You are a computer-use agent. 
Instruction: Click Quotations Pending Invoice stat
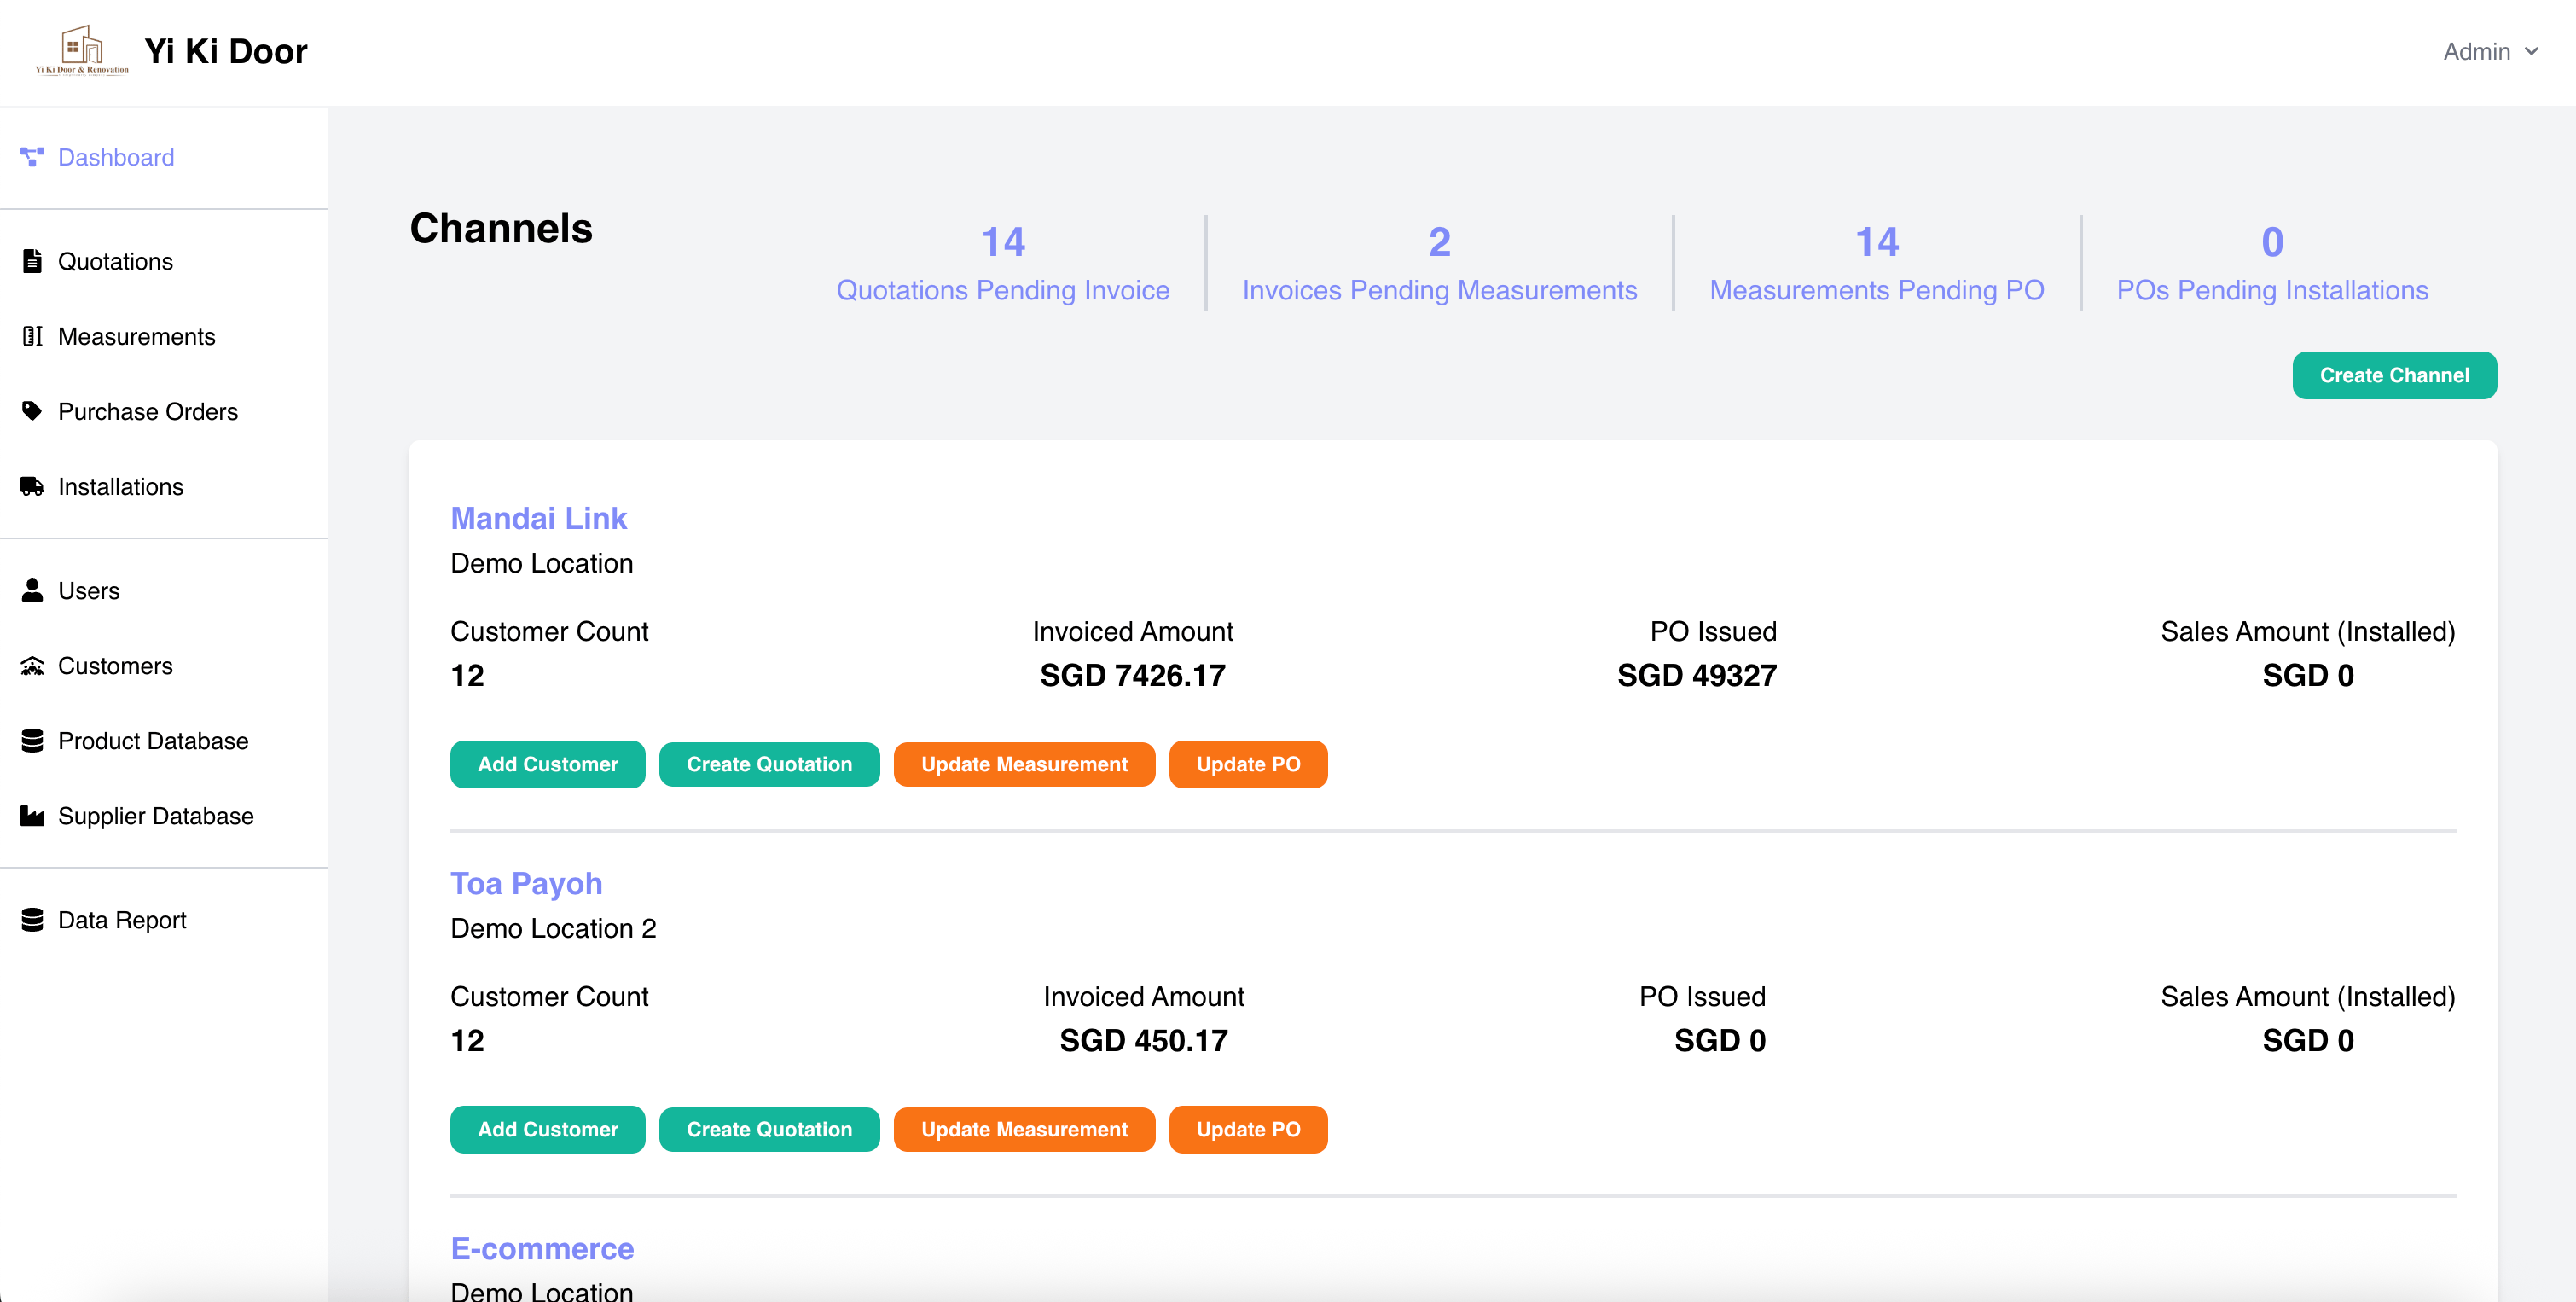pyautogui.click(x=1002, y=264)
